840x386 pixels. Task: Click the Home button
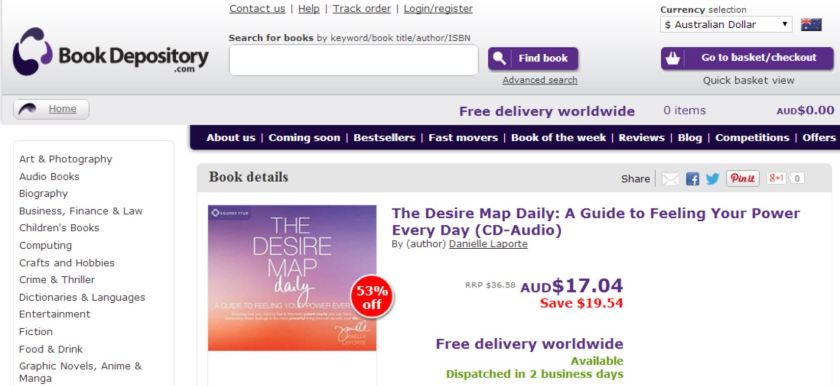[x=51, y=109]
